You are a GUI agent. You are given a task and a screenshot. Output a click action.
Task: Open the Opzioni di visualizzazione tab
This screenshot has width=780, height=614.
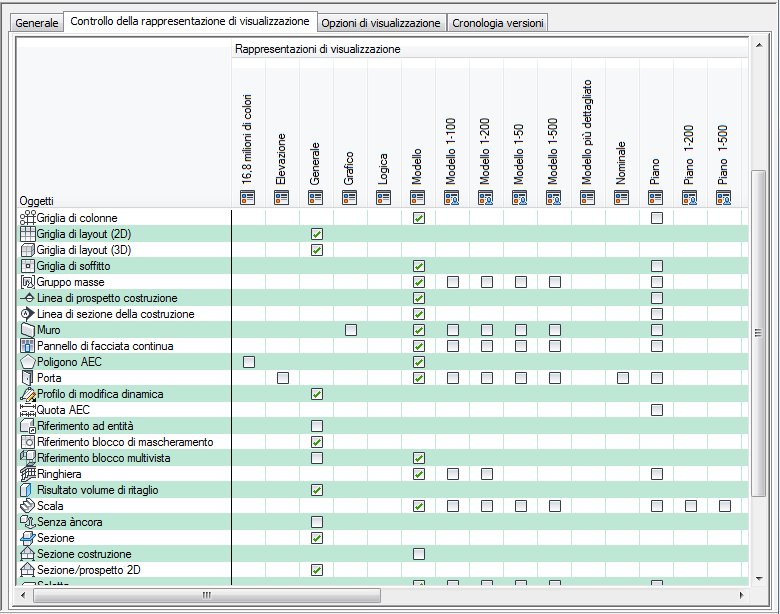(381, 23)
